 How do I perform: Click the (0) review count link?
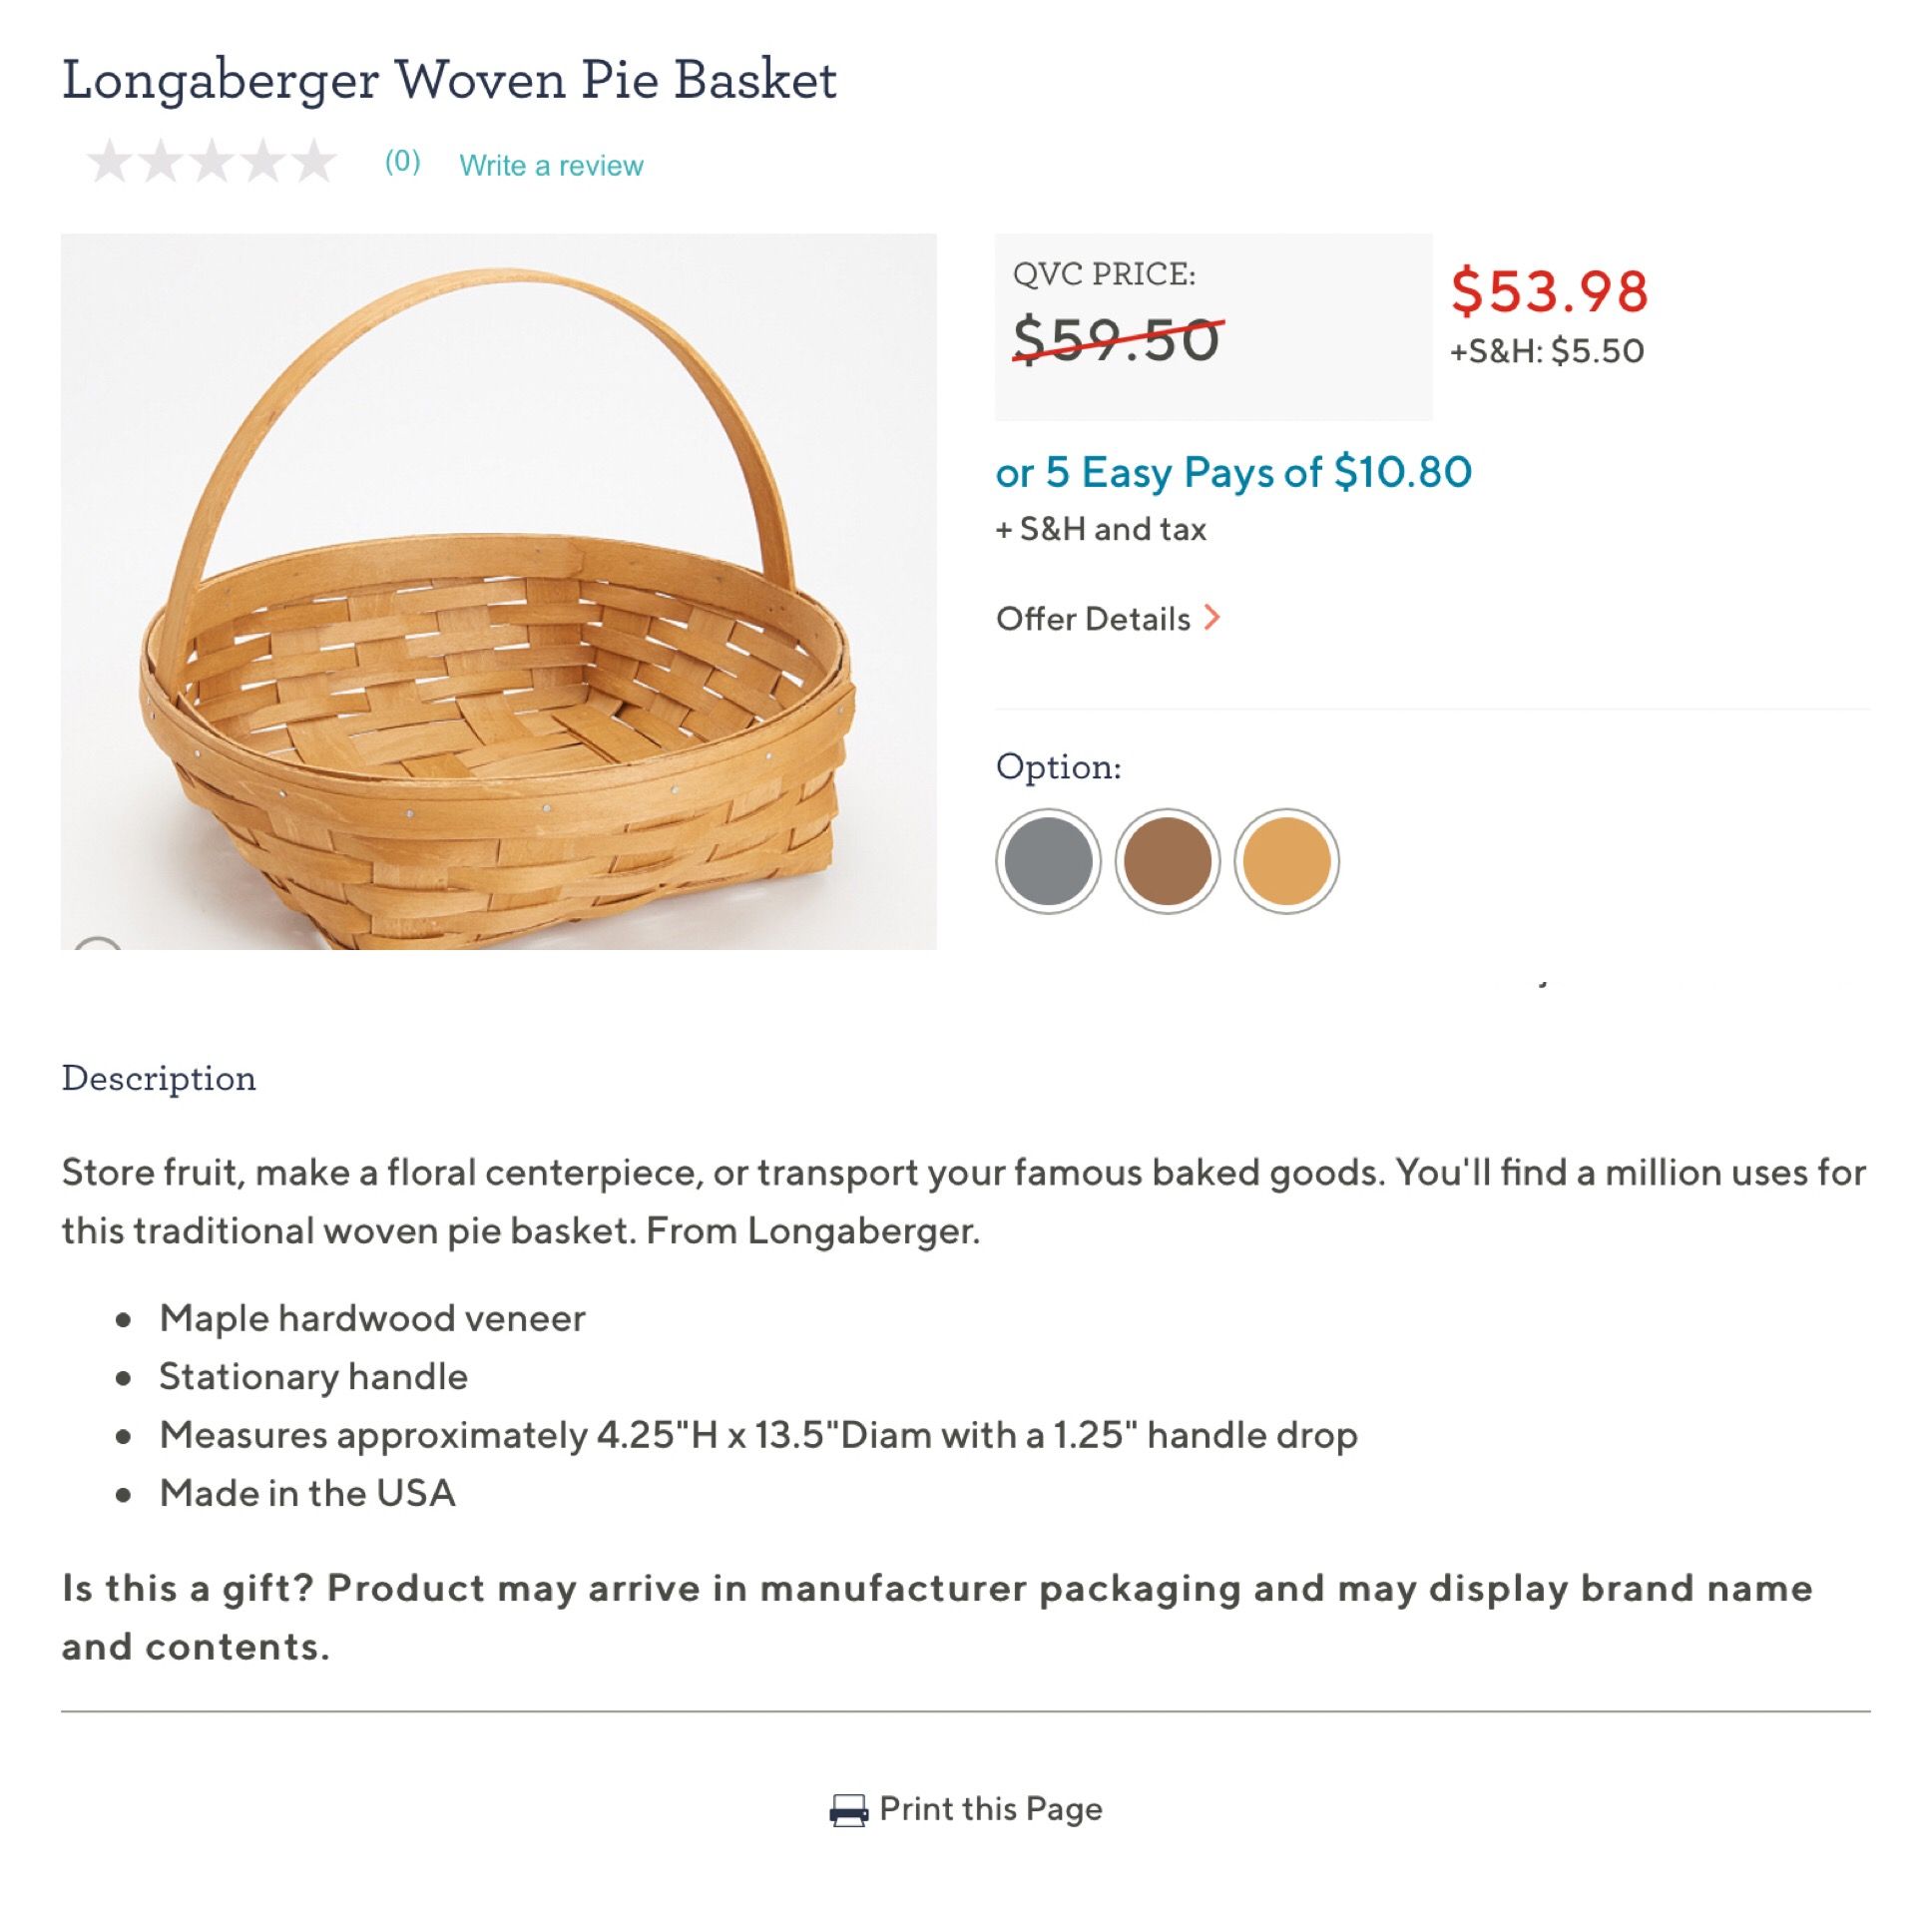tap(402, 162)
